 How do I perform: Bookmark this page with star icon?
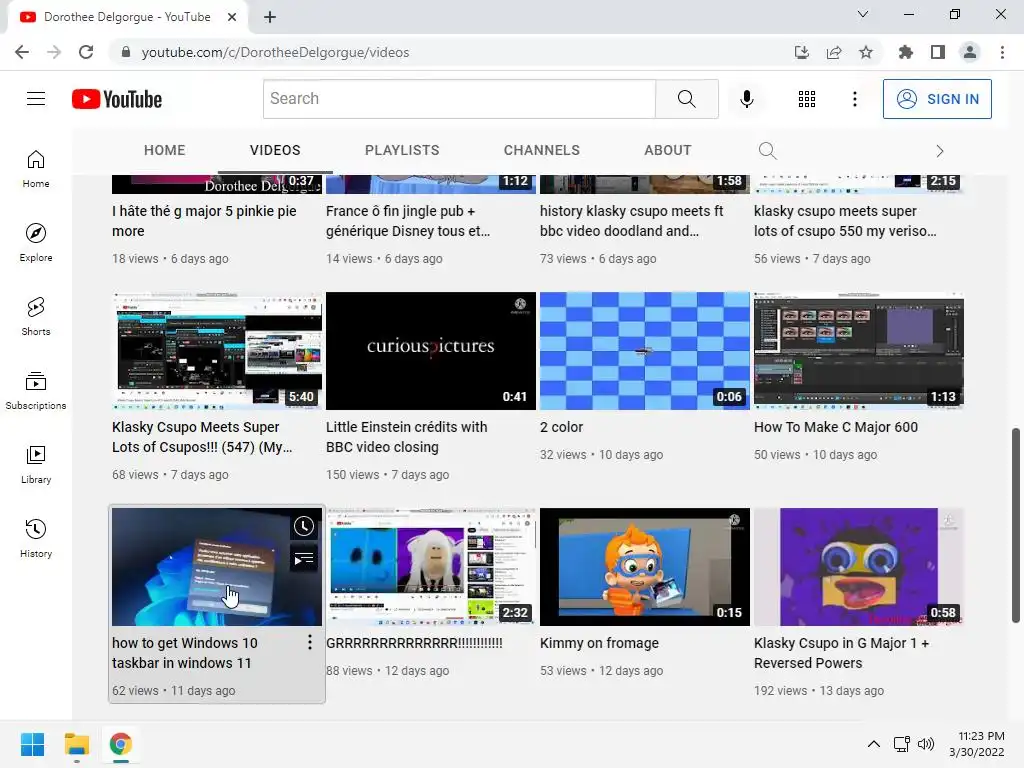click(x=866, y=52)
